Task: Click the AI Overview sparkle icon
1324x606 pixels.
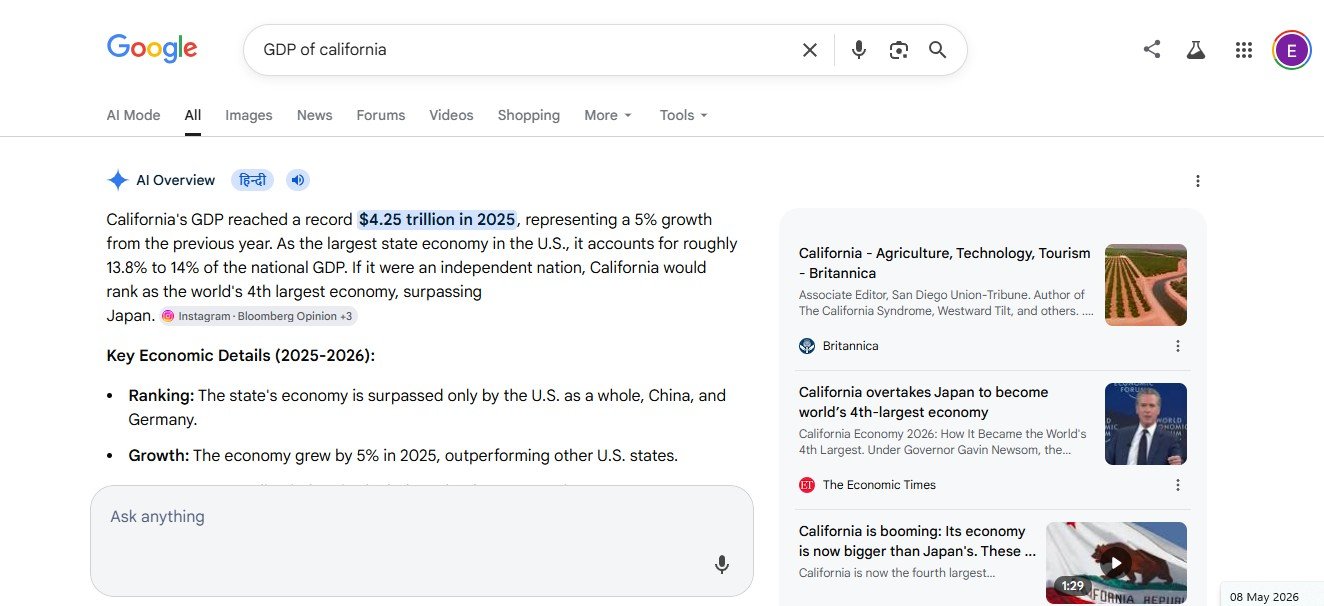Action: click(x=118, y=180)
